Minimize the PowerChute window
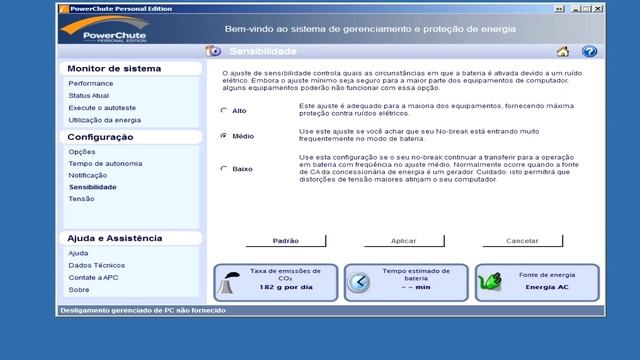This screenshot has width=640, height=360. 576,9
